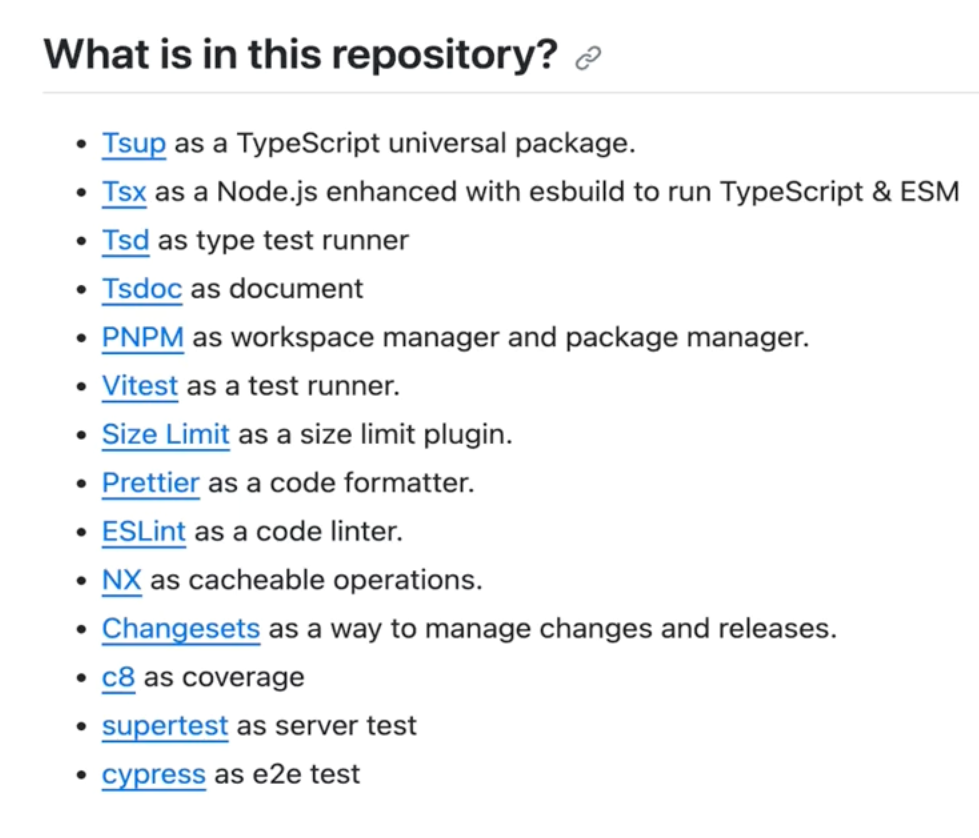This screenshot has width=979, height=838.
Task: Open the PNPM package manager link
Action: [143, 337]
